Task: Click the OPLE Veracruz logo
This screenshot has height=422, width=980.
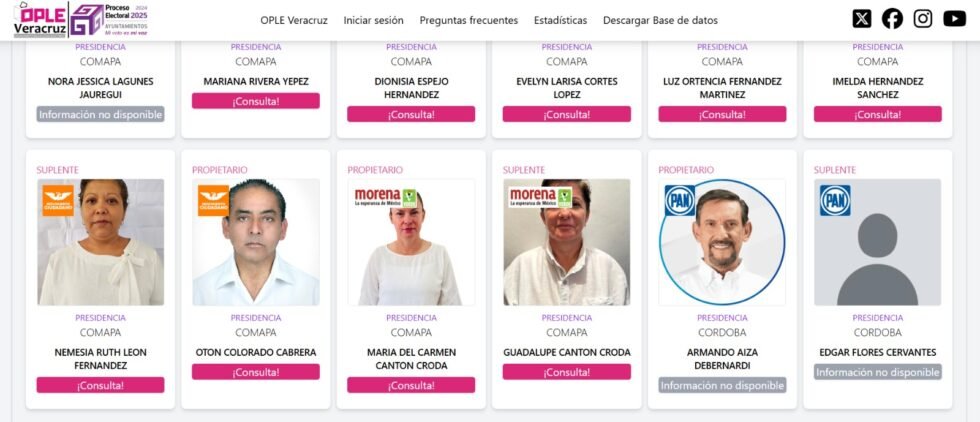Action: pyautogui.click(x=39, y=19)
